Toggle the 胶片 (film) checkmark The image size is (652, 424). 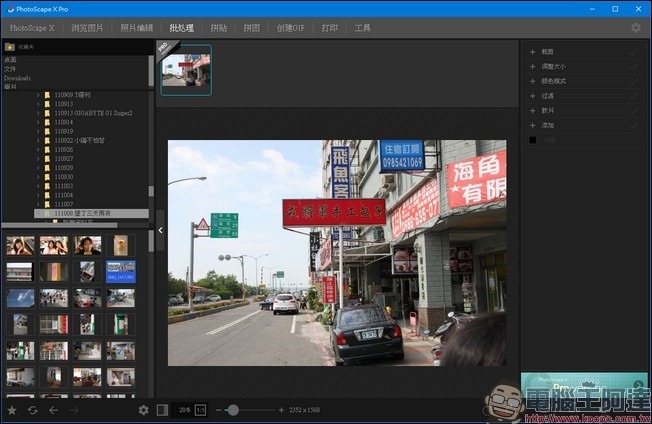633,110
